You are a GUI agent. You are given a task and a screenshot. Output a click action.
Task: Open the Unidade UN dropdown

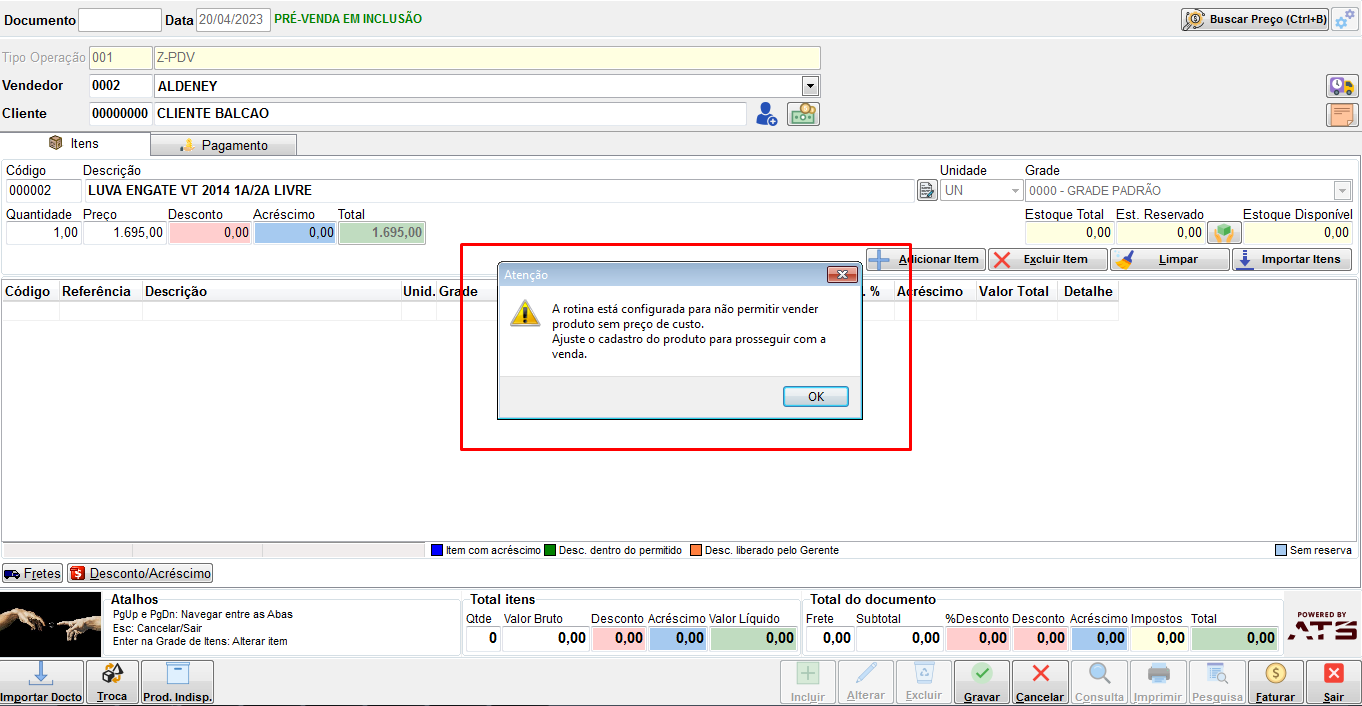pyautogui.click(x=1015, y=190)
